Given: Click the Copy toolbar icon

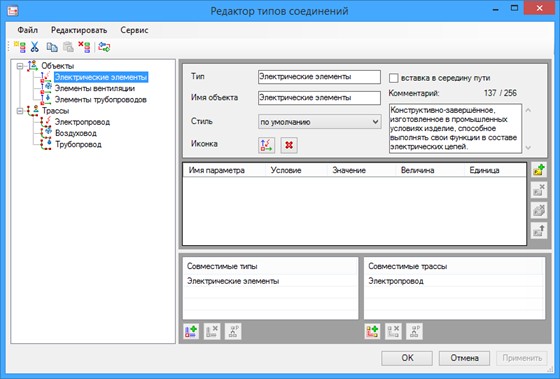Looking at the screenshot, I should tap(52, 47).
